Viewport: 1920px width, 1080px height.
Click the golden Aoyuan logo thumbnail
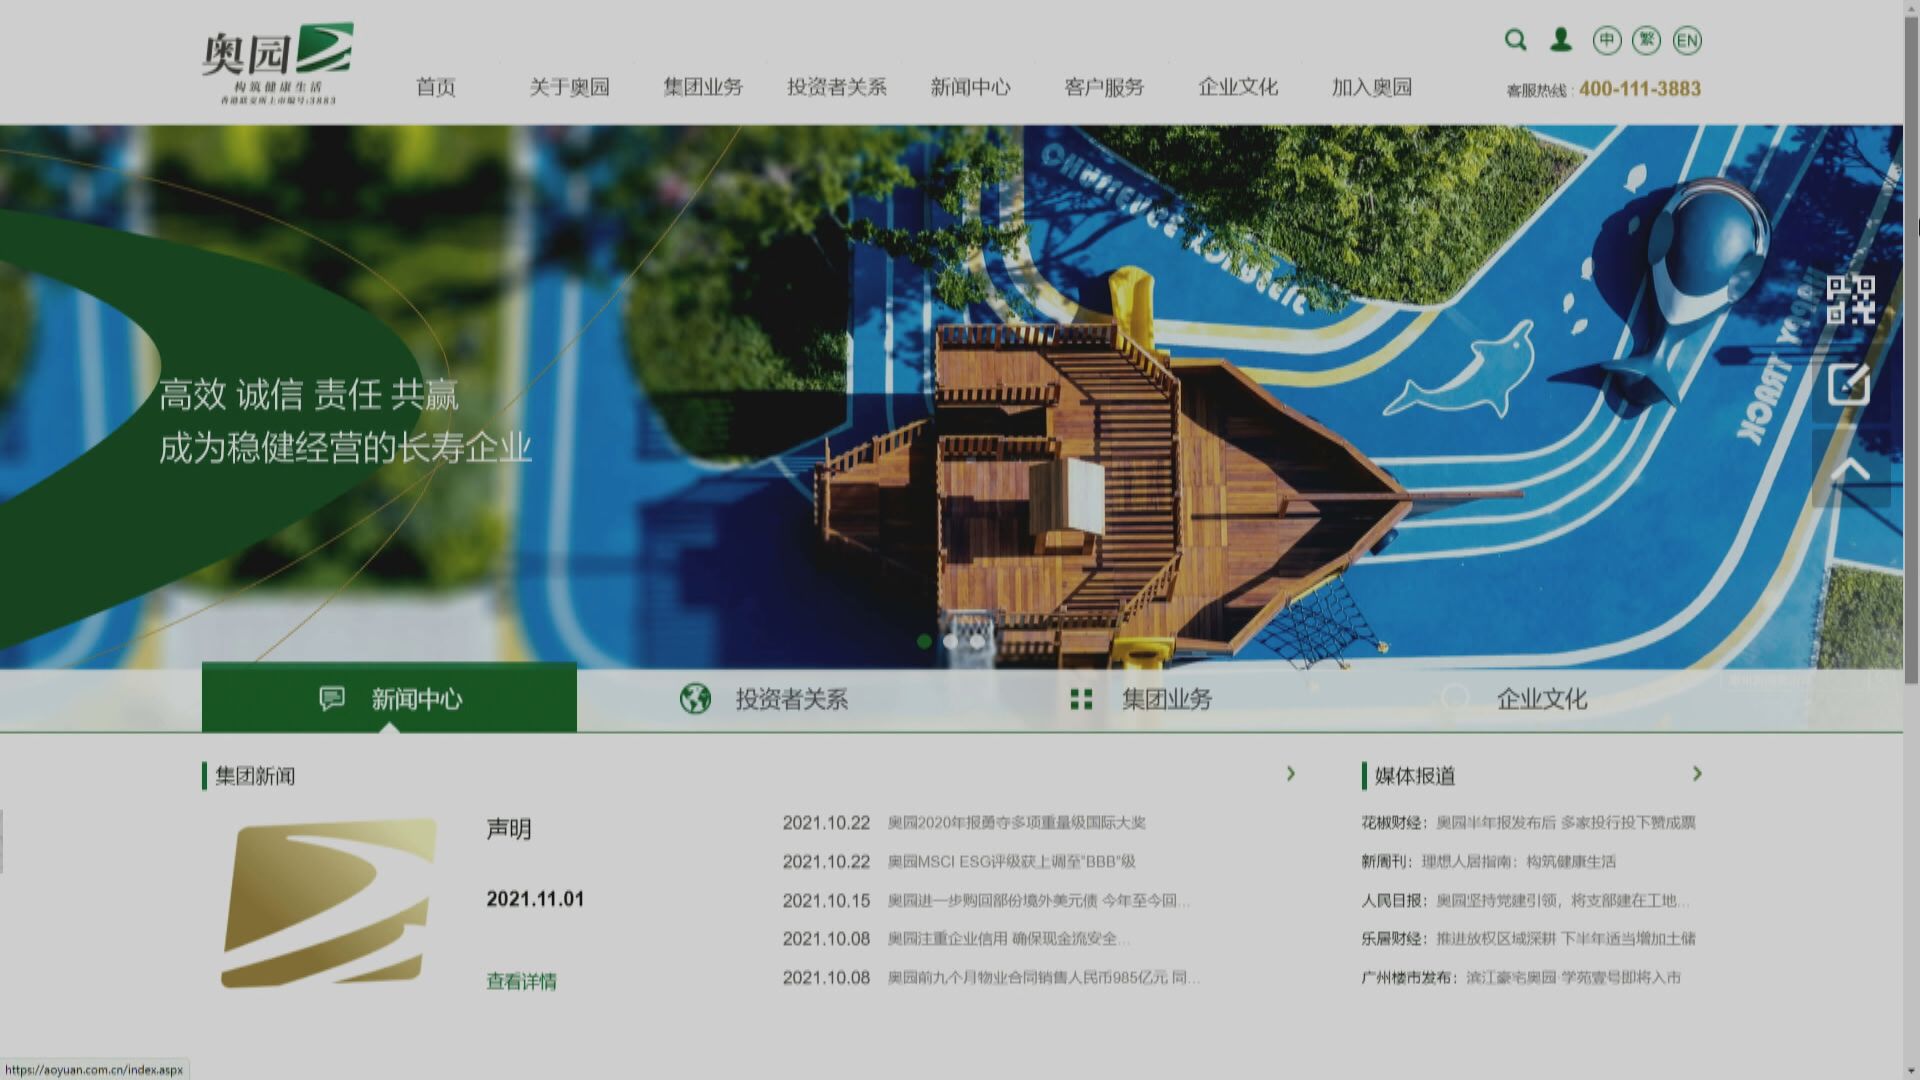point(330,900)
